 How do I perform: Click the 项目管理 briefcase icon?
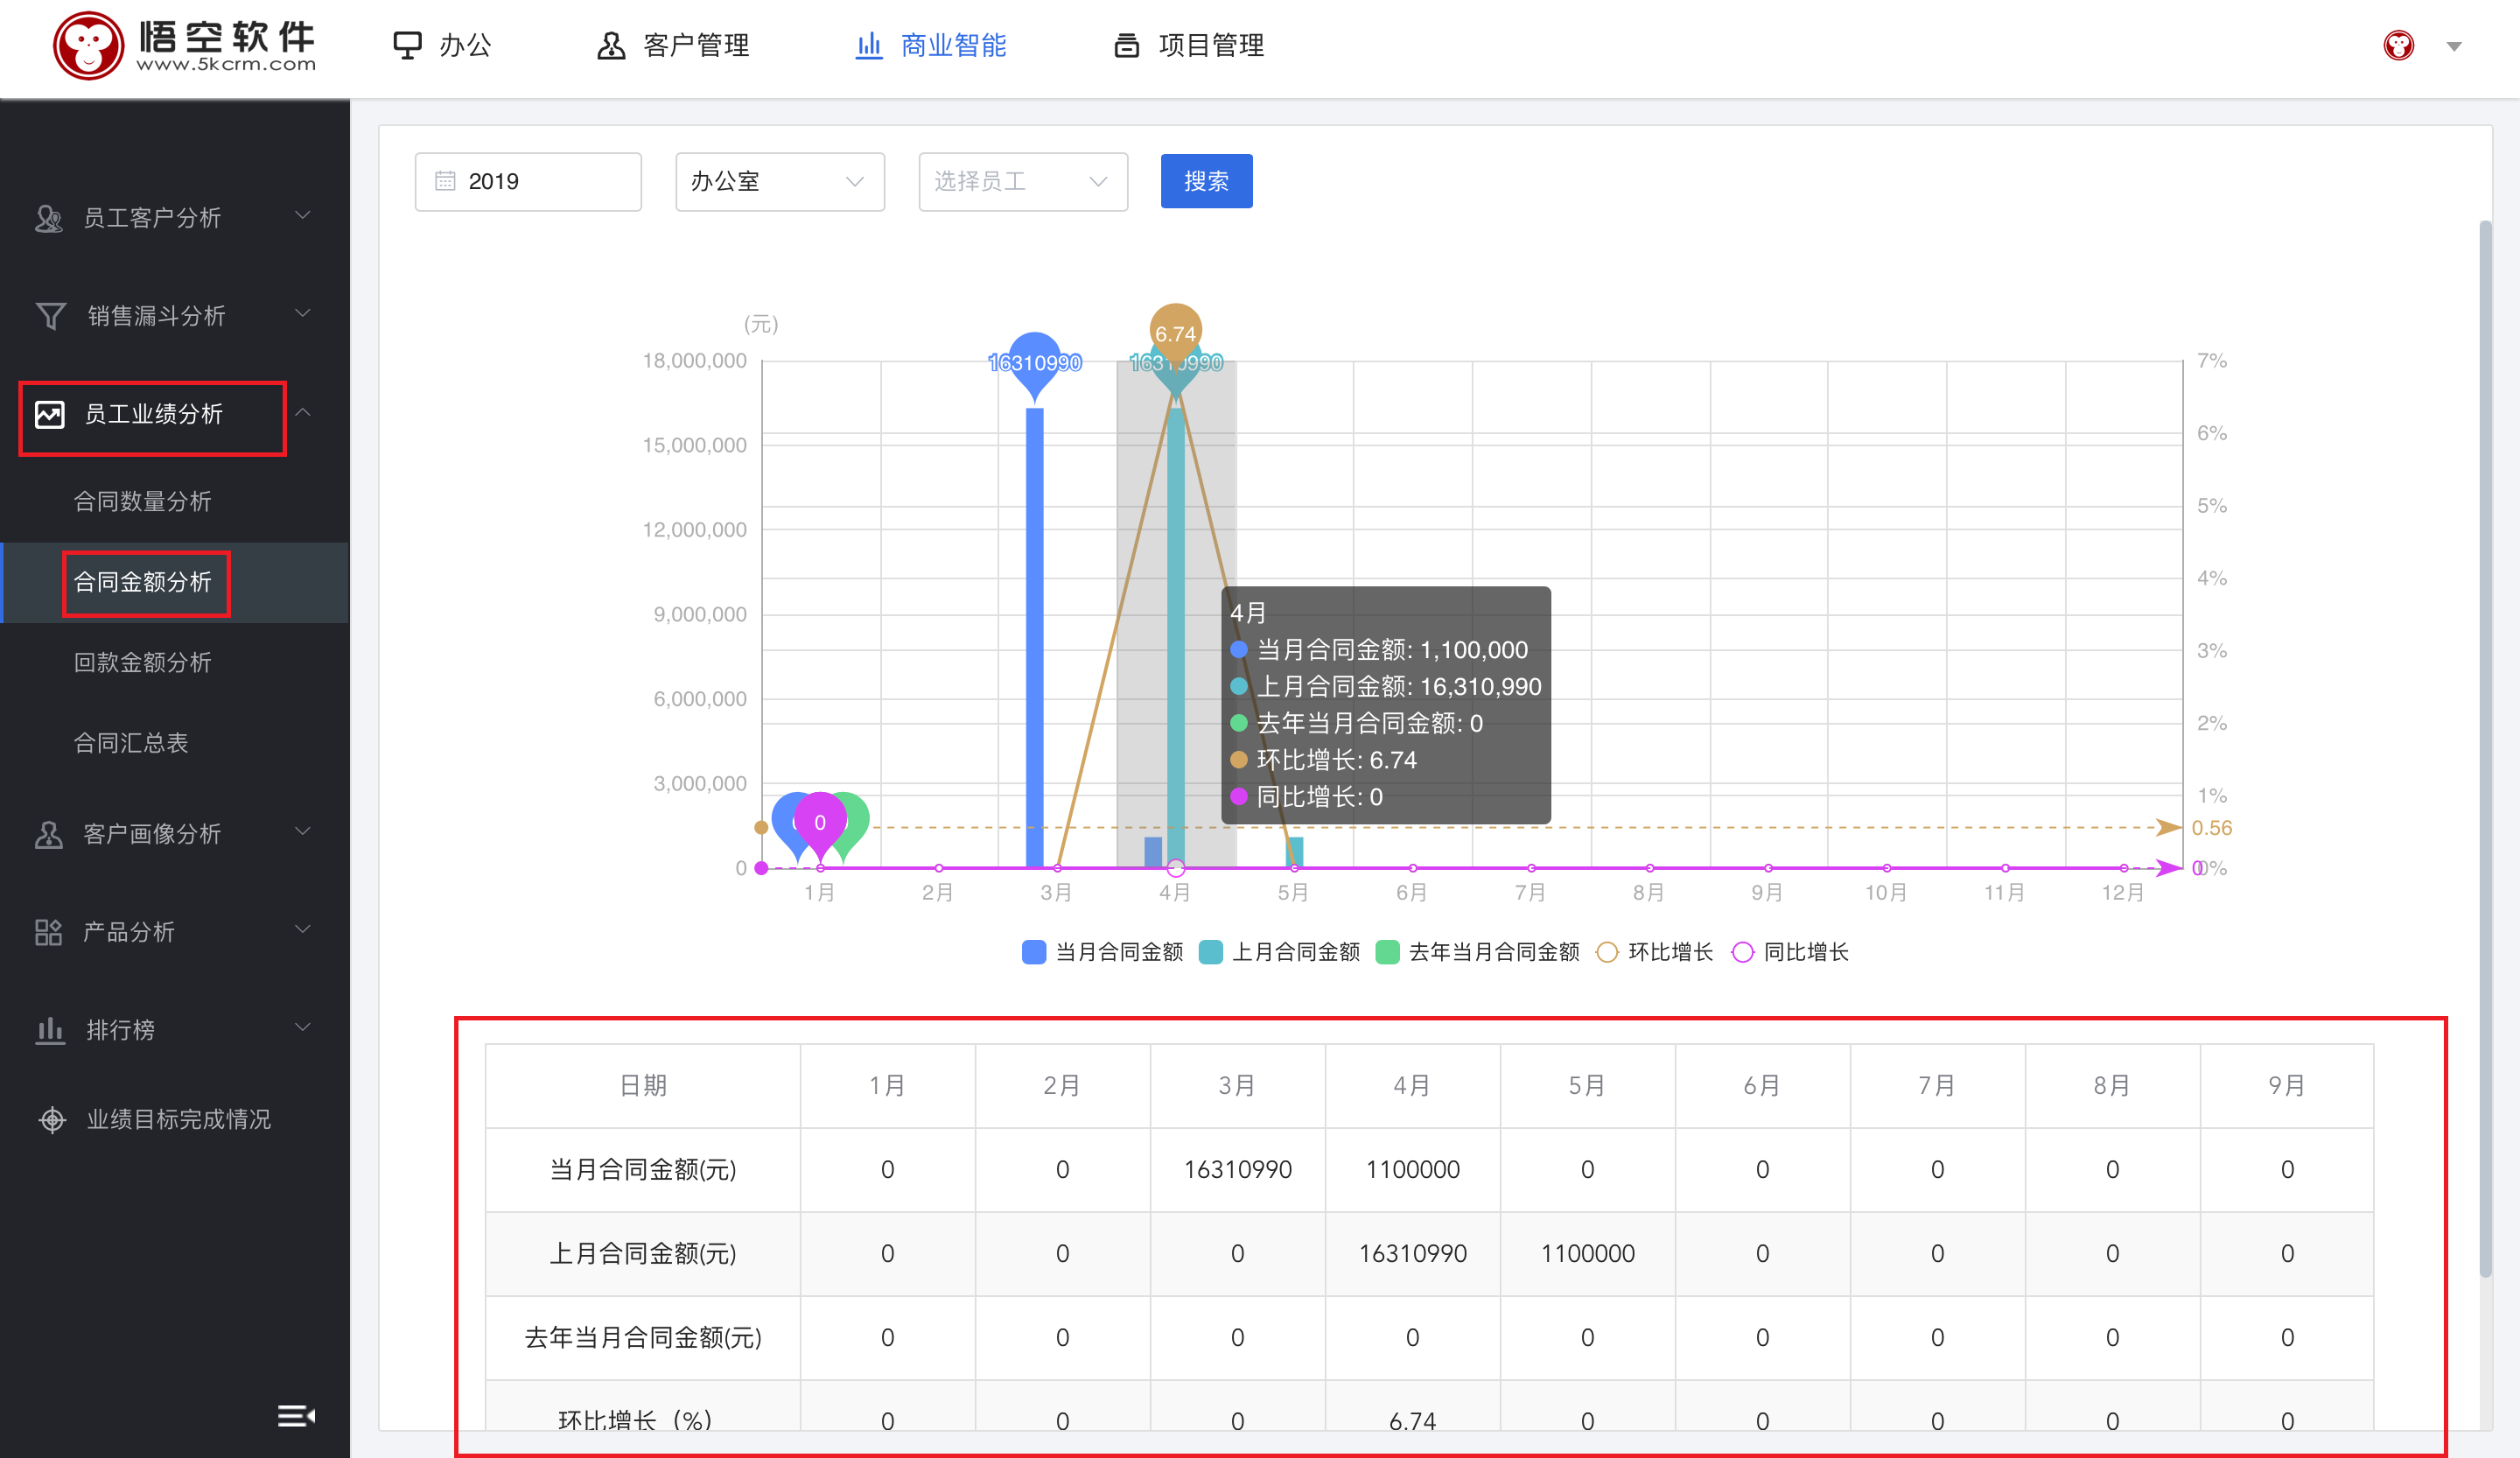(x=1127, y=46)
